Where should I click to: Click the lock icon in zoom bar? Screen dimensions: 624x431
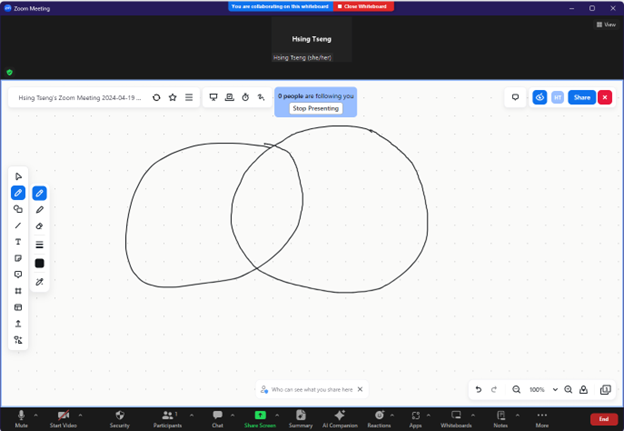(x=583, y=390)
